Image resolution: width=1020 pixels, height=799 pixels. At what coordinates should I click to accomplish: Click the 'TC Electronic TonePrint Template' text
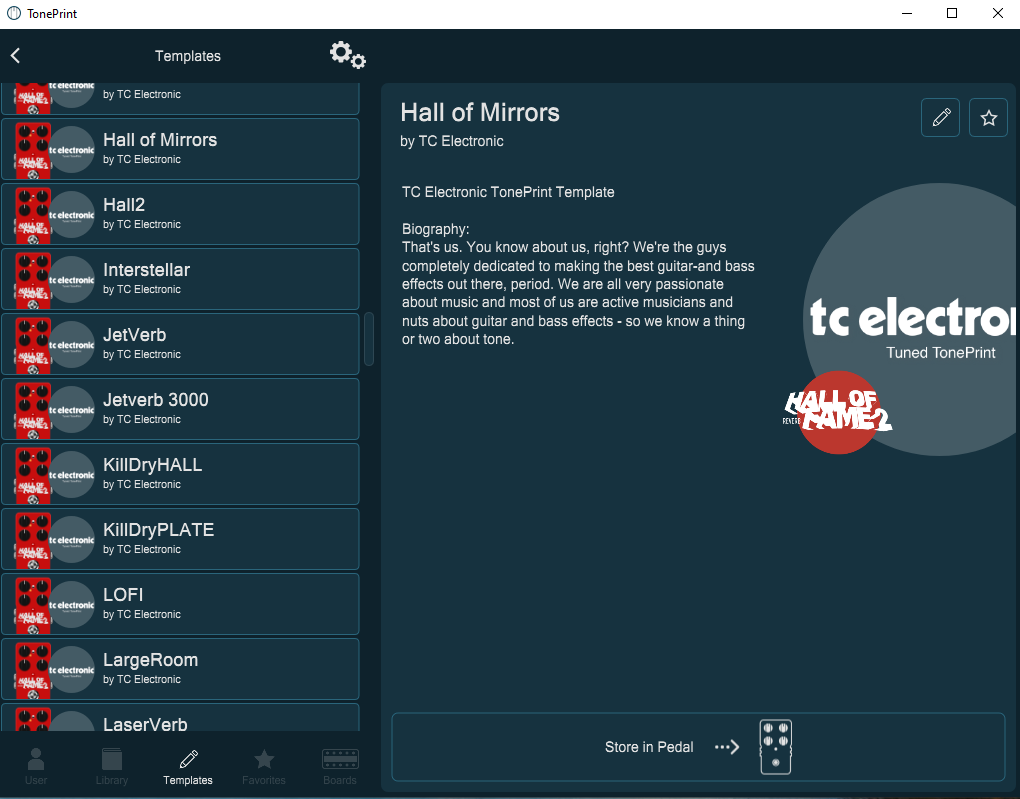(x=508, y=192)
